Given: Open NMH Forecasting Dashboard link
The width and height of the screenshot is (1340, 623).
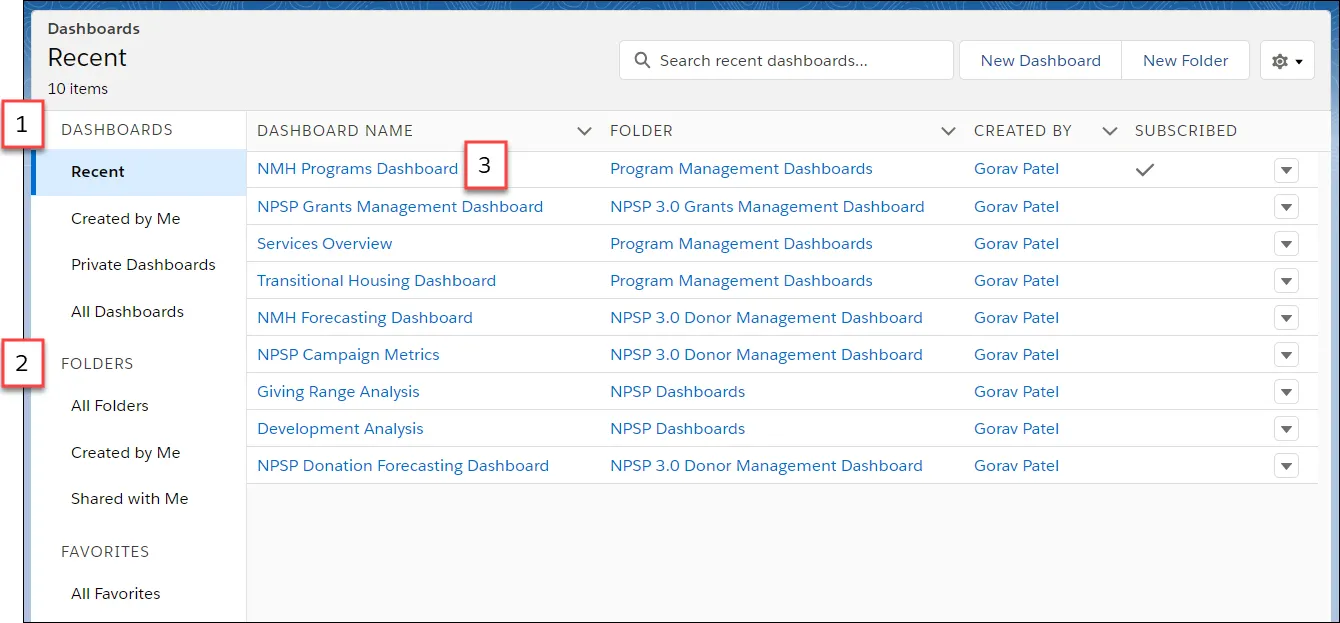Looking at the screenshot, I should pyautogui.click(x=365, y=318).
